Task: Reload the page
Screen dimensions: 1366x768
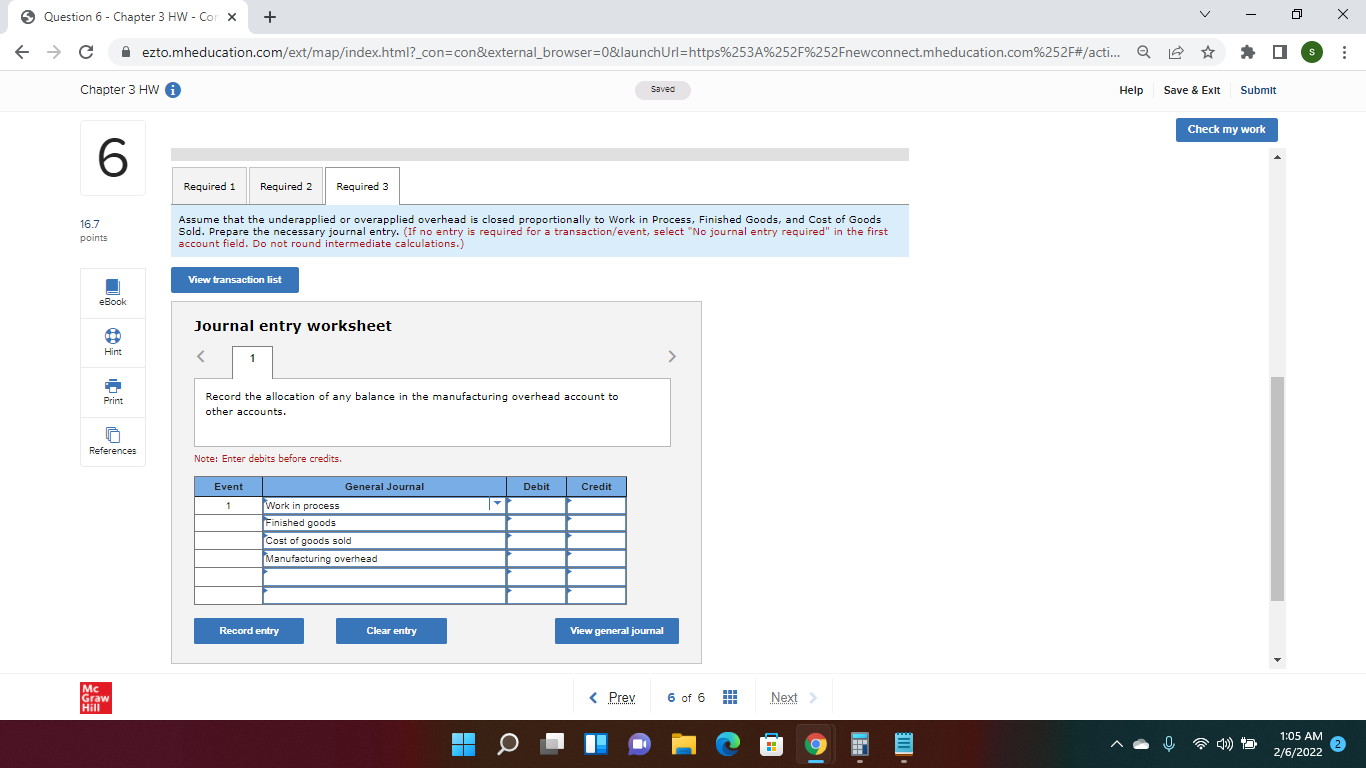Action: 86,52
